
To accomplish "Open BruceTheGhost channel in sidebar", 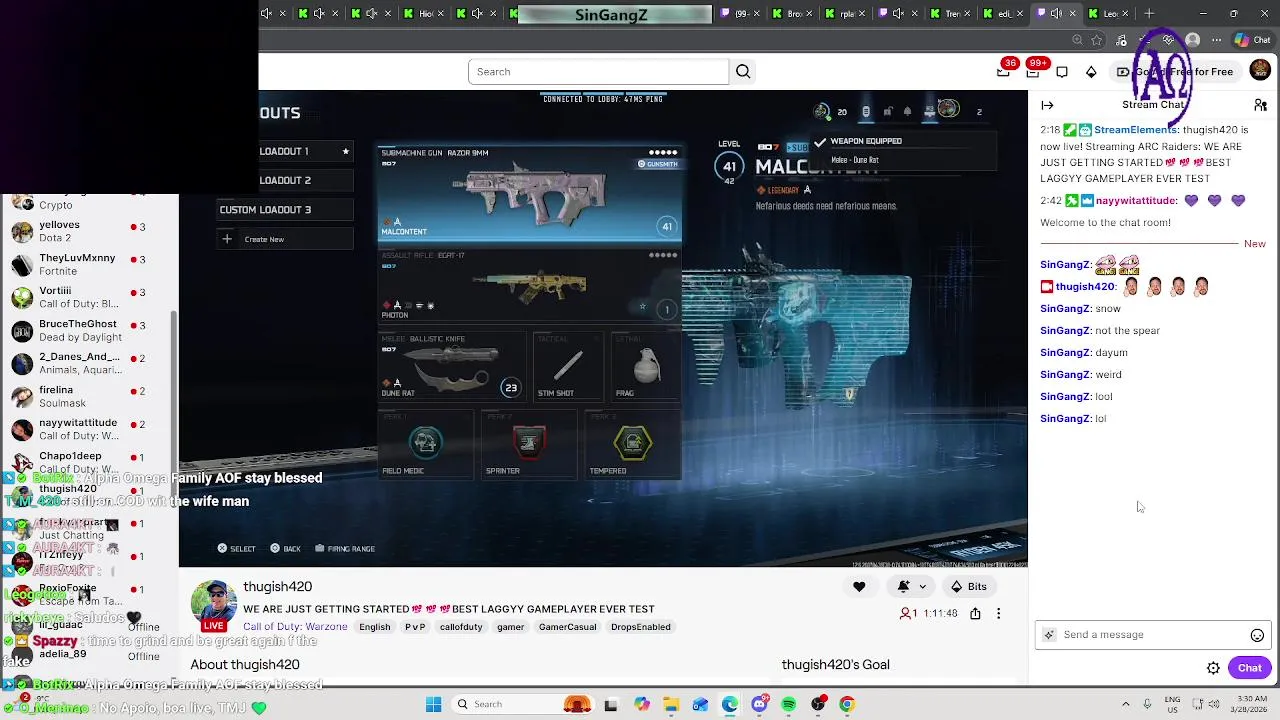I will tap(88, 331).
